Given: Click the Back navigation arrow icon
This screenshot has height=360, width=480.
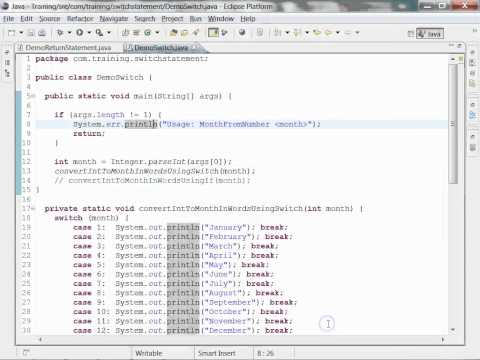Looking at the screenshot, I should coord(329,33).
